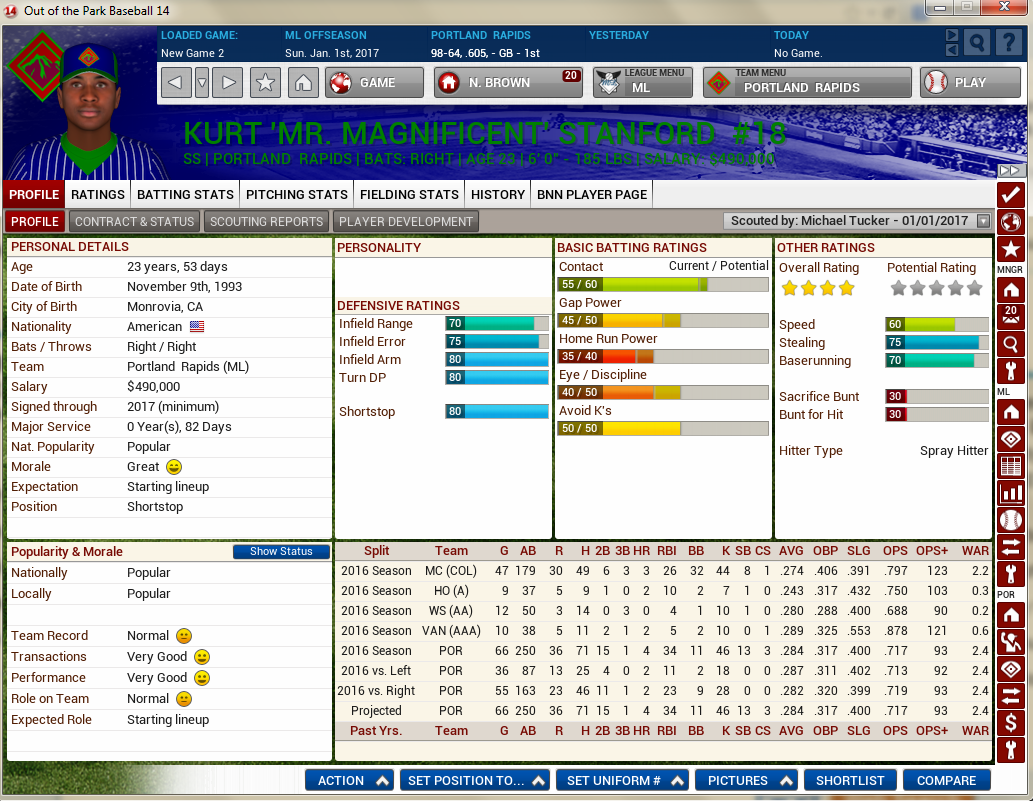Viewport: 1035px width, 802px height.
Task: Open the transactions arrows icon in the ML group
Action: tap(1011, 548)
